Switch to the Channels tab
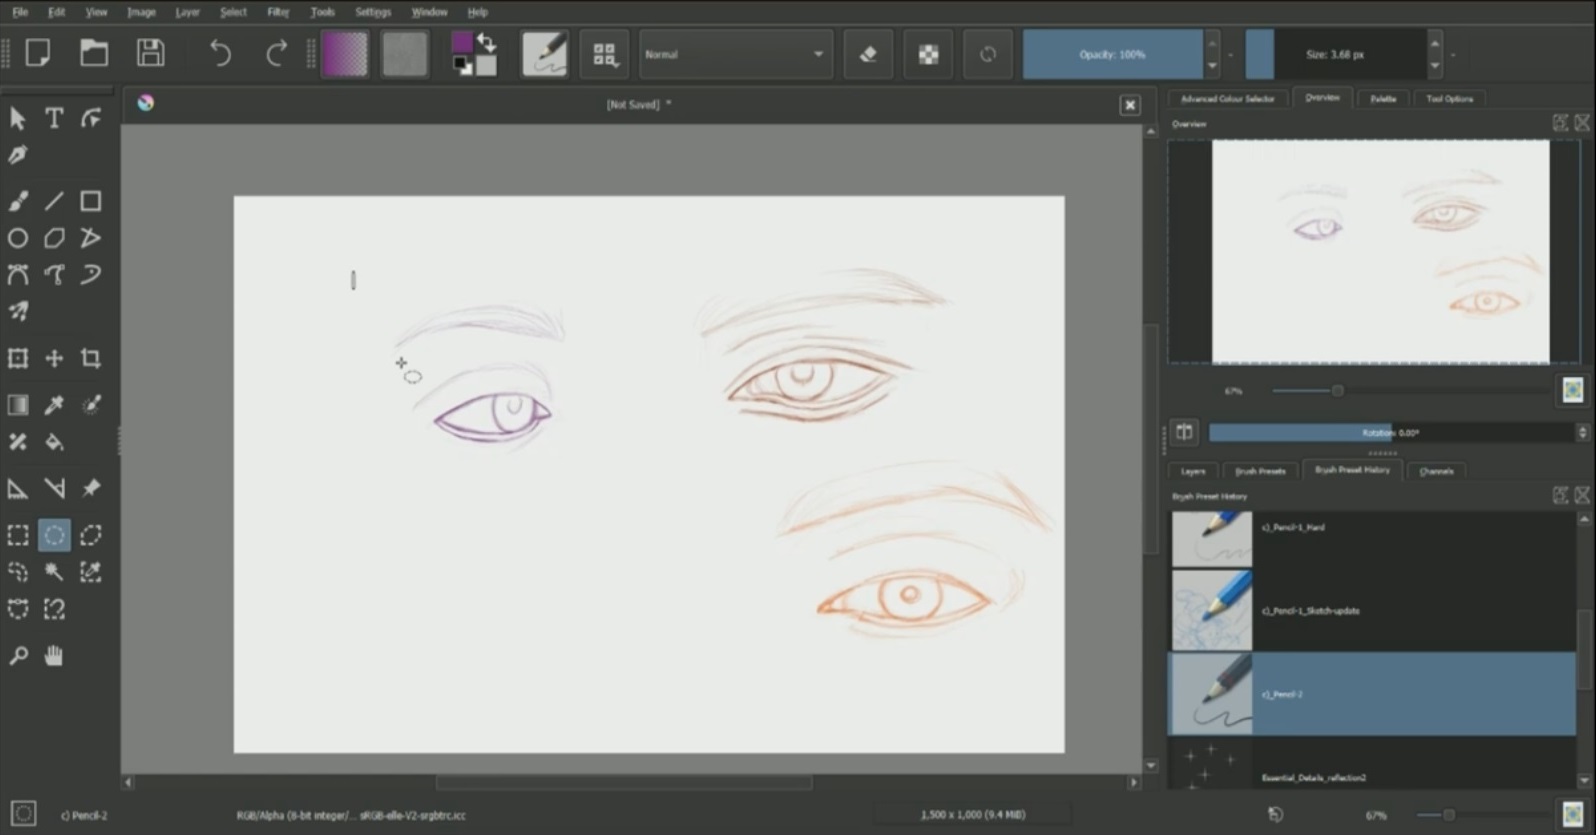The image size is (1596, 835). point(1436,470)
